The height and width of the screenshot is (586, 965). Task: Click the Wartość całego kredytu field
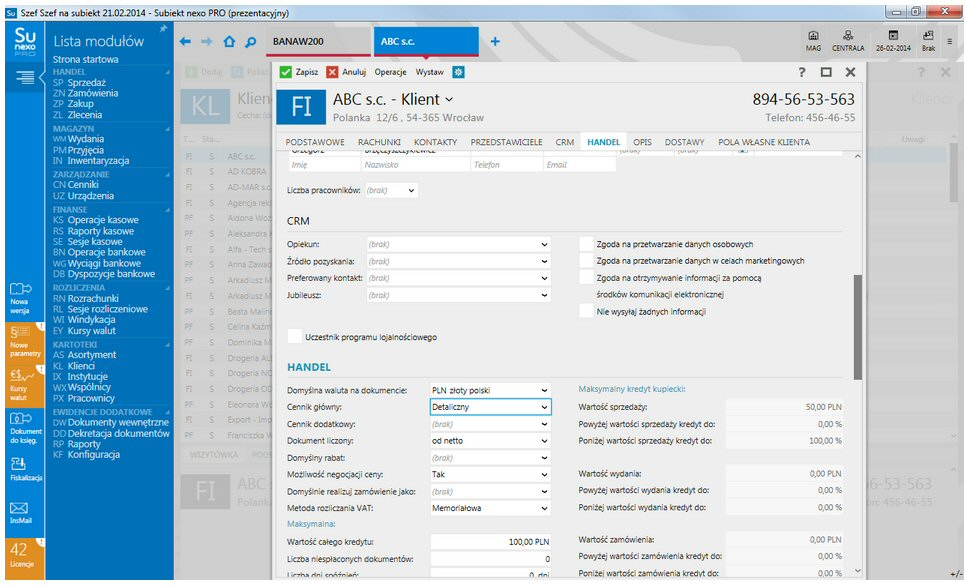click(491, 541)
